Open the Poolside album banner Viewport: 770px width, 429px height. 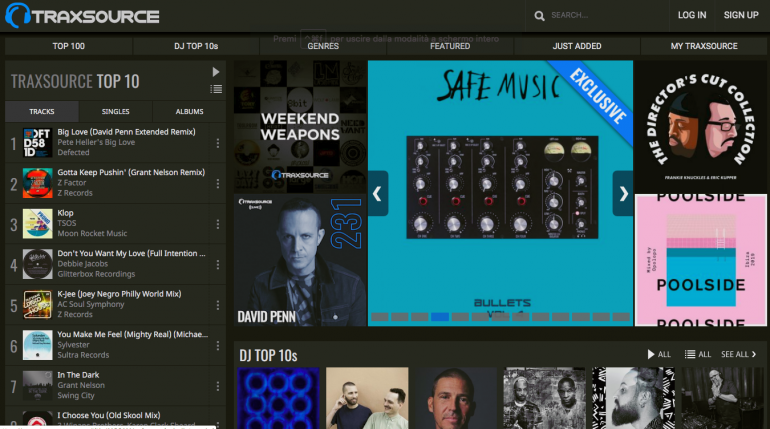click(x=701, y=260)
